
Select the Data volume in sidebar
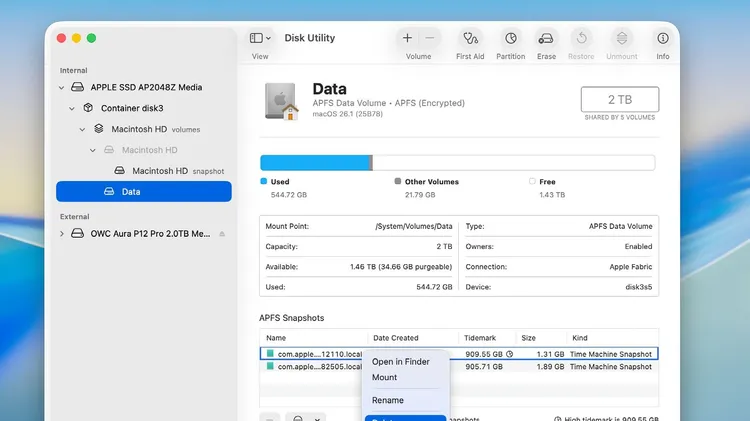point(131,191)
